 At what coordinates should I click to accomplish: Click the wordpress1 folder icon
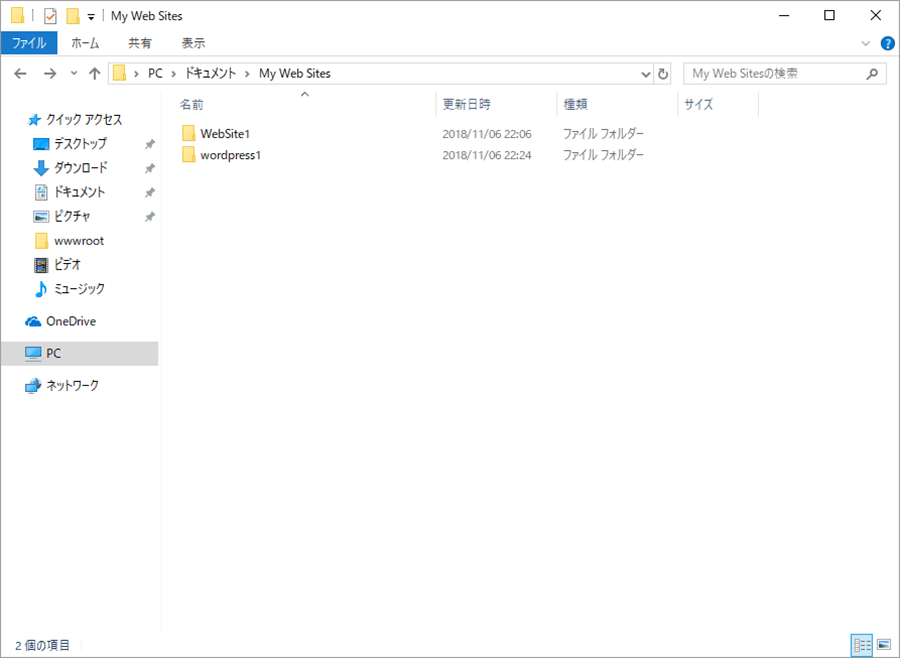[188, 155]
